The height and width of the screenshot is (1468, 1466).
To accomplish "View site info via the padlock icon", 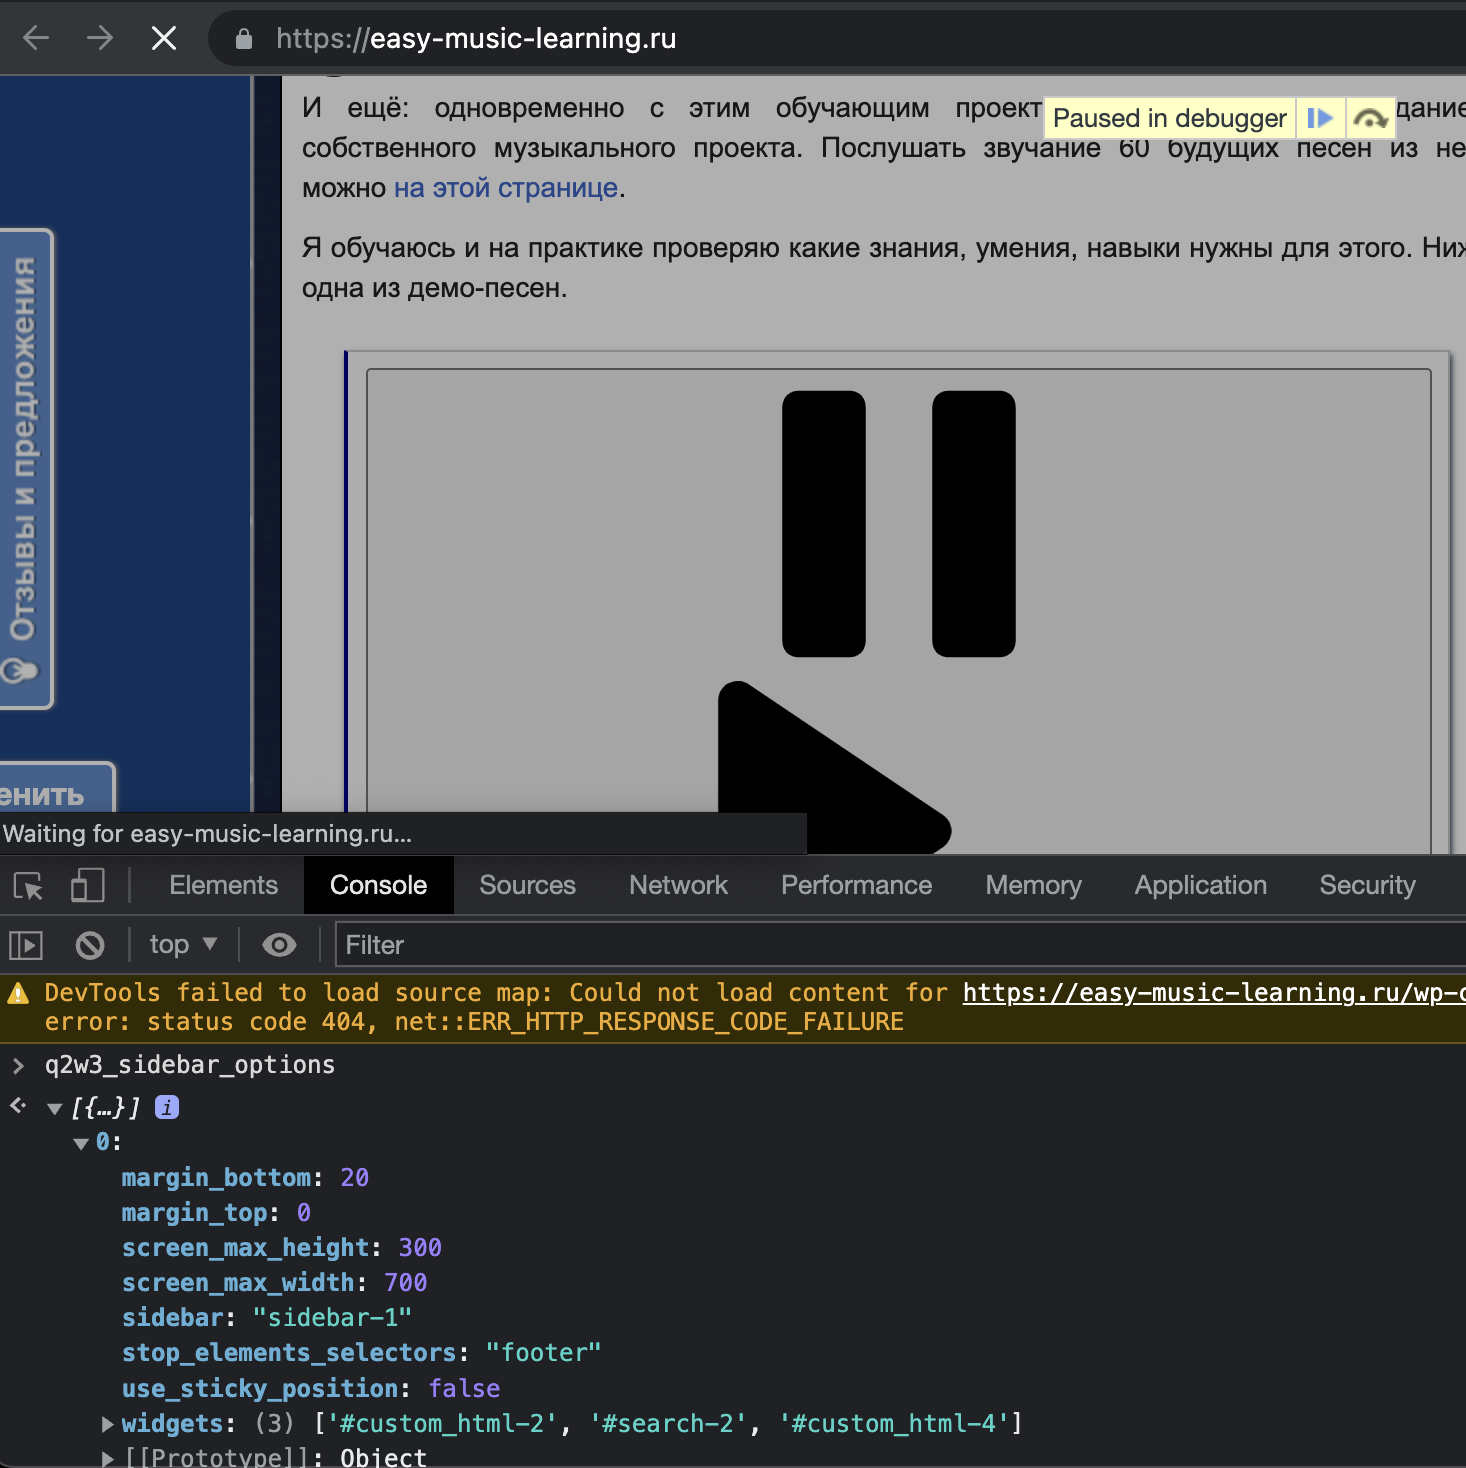I will (x=243, y=39).
